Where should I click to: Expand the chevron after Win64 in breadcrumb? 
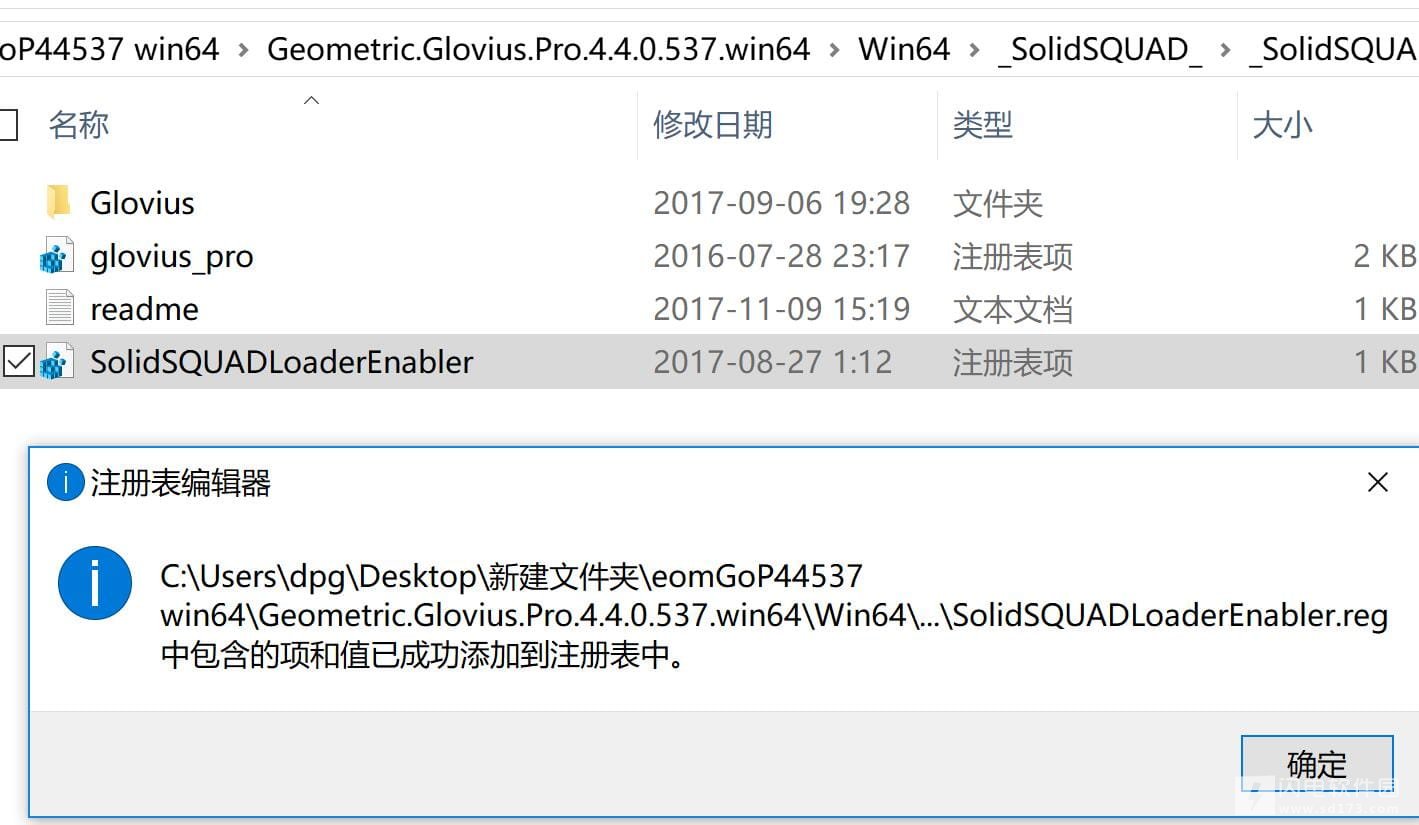[974, 49]
